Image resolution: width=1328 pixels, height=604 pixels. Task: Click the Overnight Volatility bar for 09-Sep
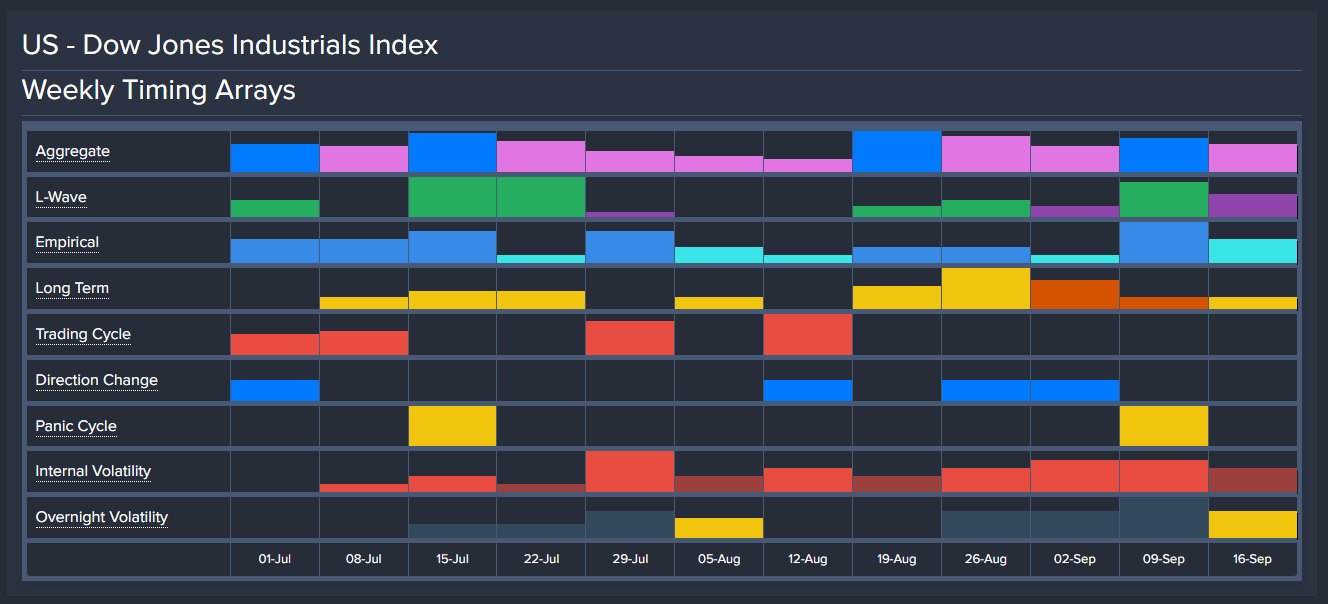click(x=1164, y=518)
